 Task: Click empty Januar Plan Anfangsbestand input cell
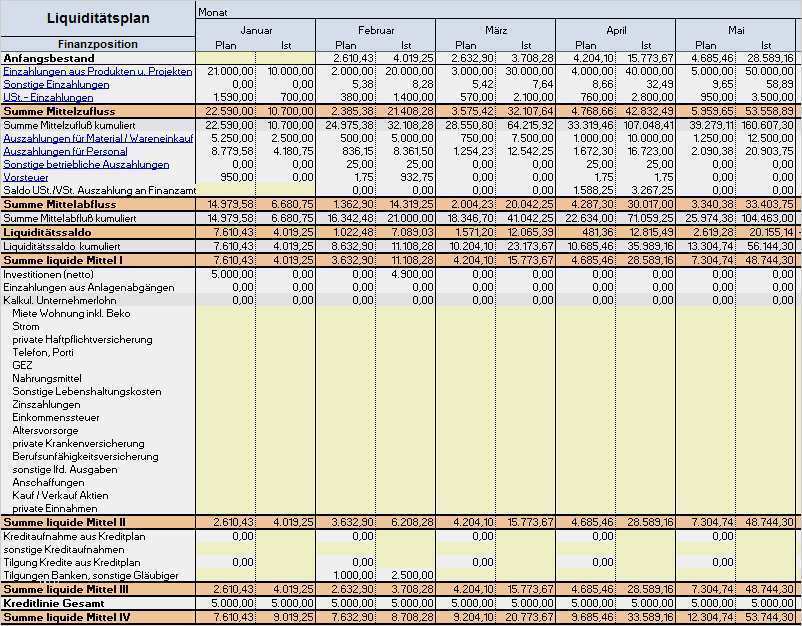[226, 58]
